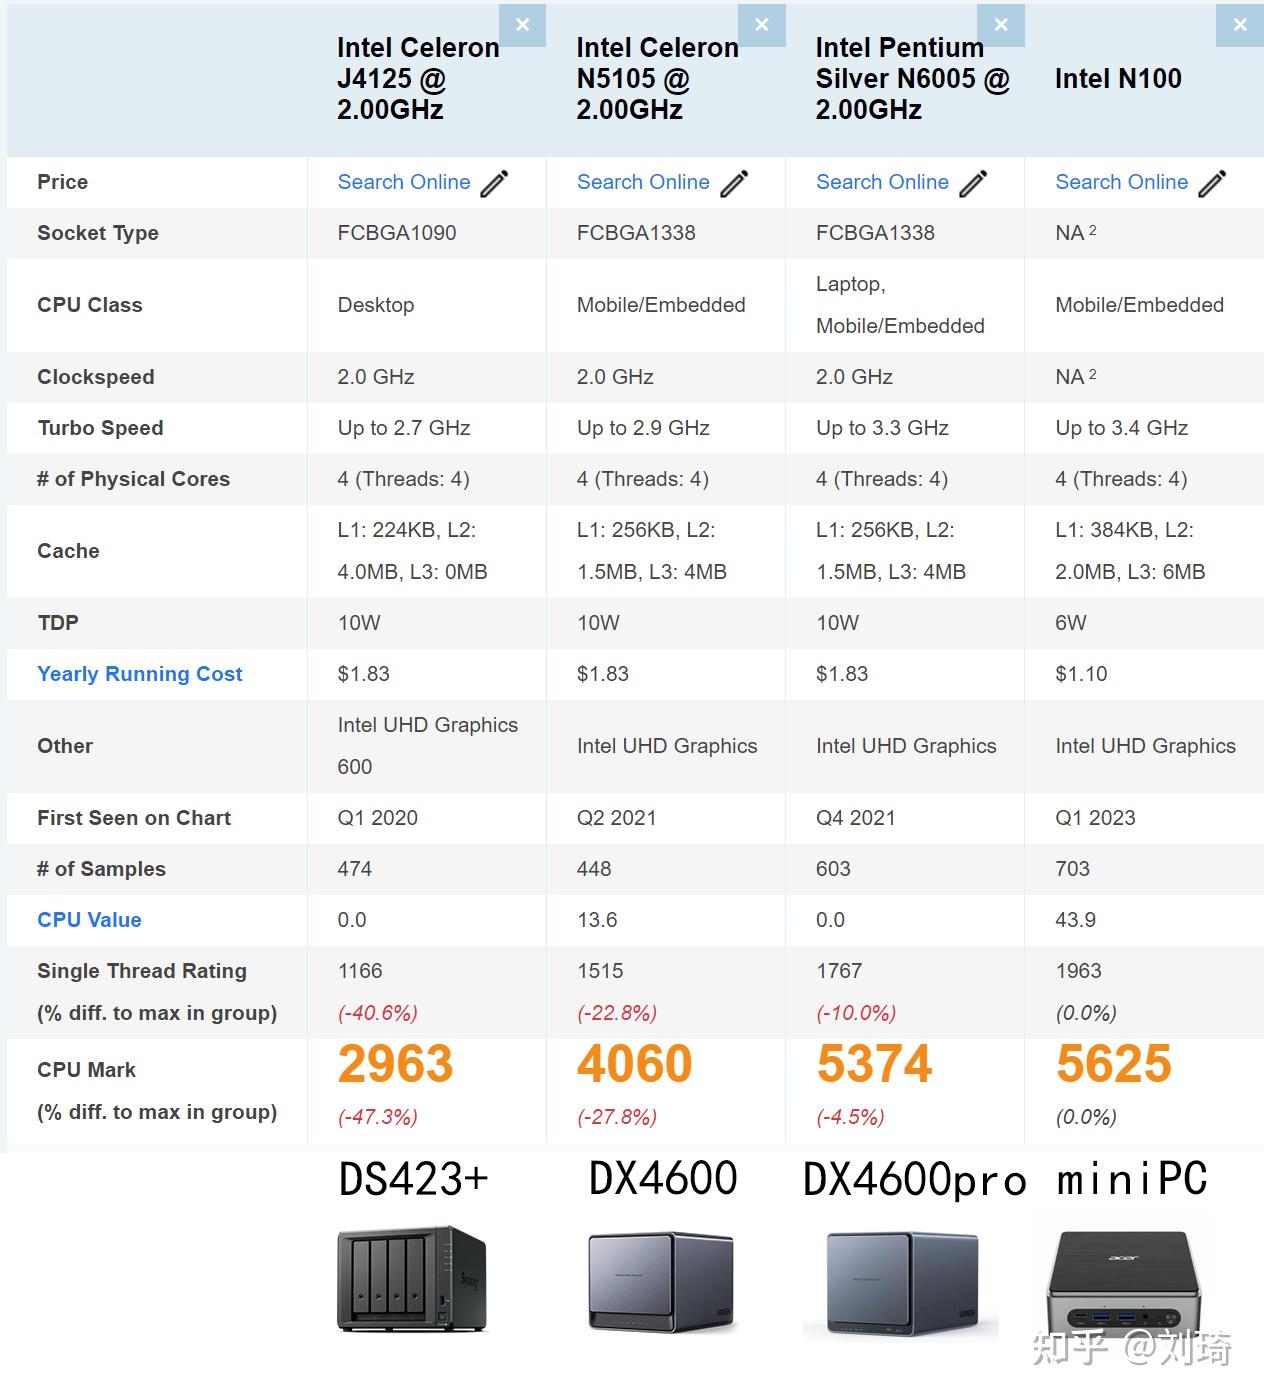Open Search Online link for Pentium N6005
Screen dimensions: 1264x1399
coord(882,182)
